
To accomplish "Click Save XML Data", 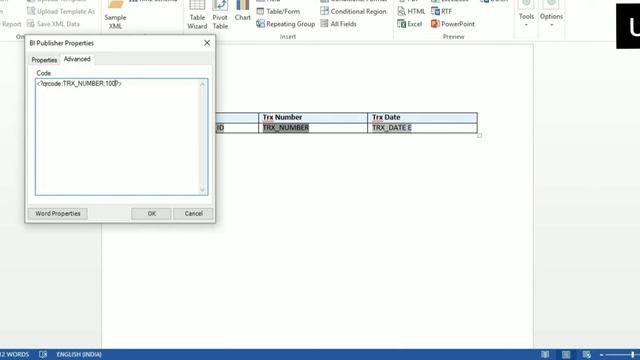I will [x=53, y=24].
